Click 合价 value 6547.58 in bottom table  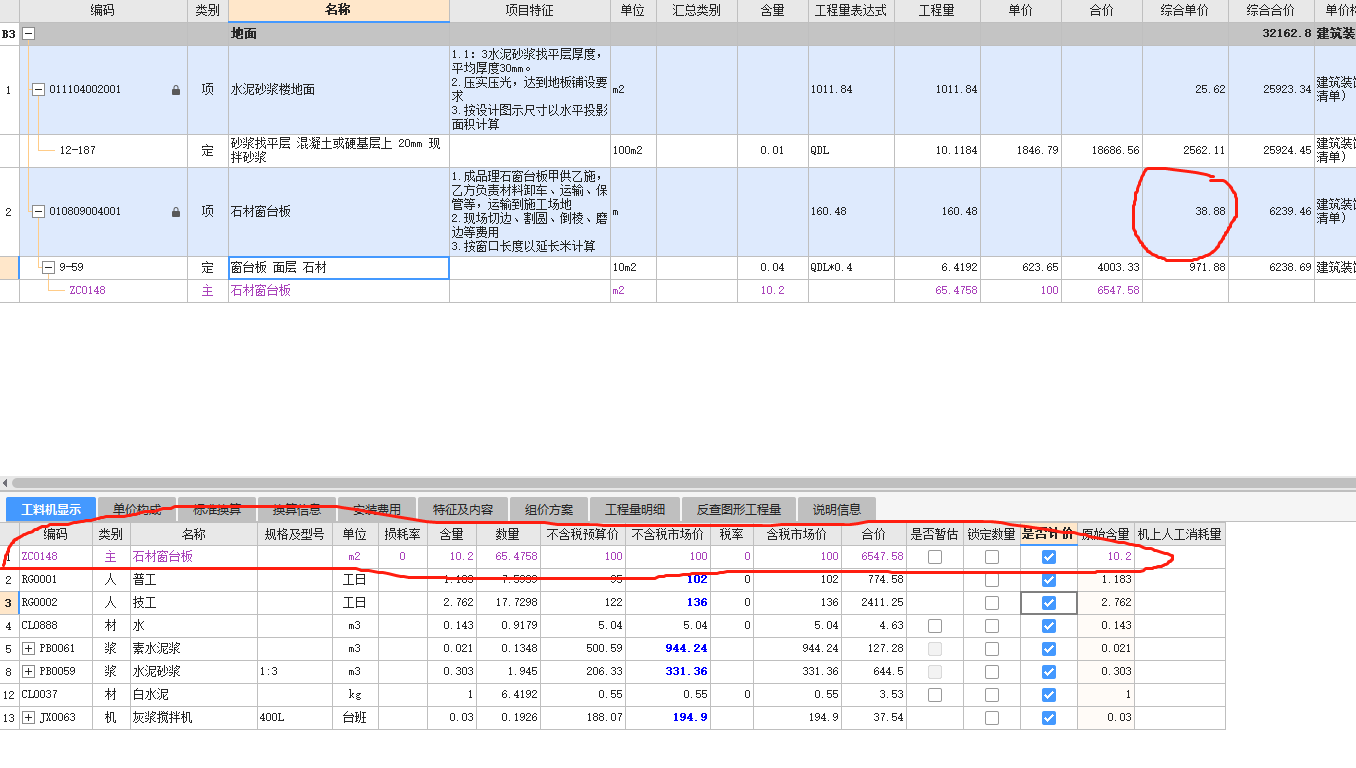(883, 557)
